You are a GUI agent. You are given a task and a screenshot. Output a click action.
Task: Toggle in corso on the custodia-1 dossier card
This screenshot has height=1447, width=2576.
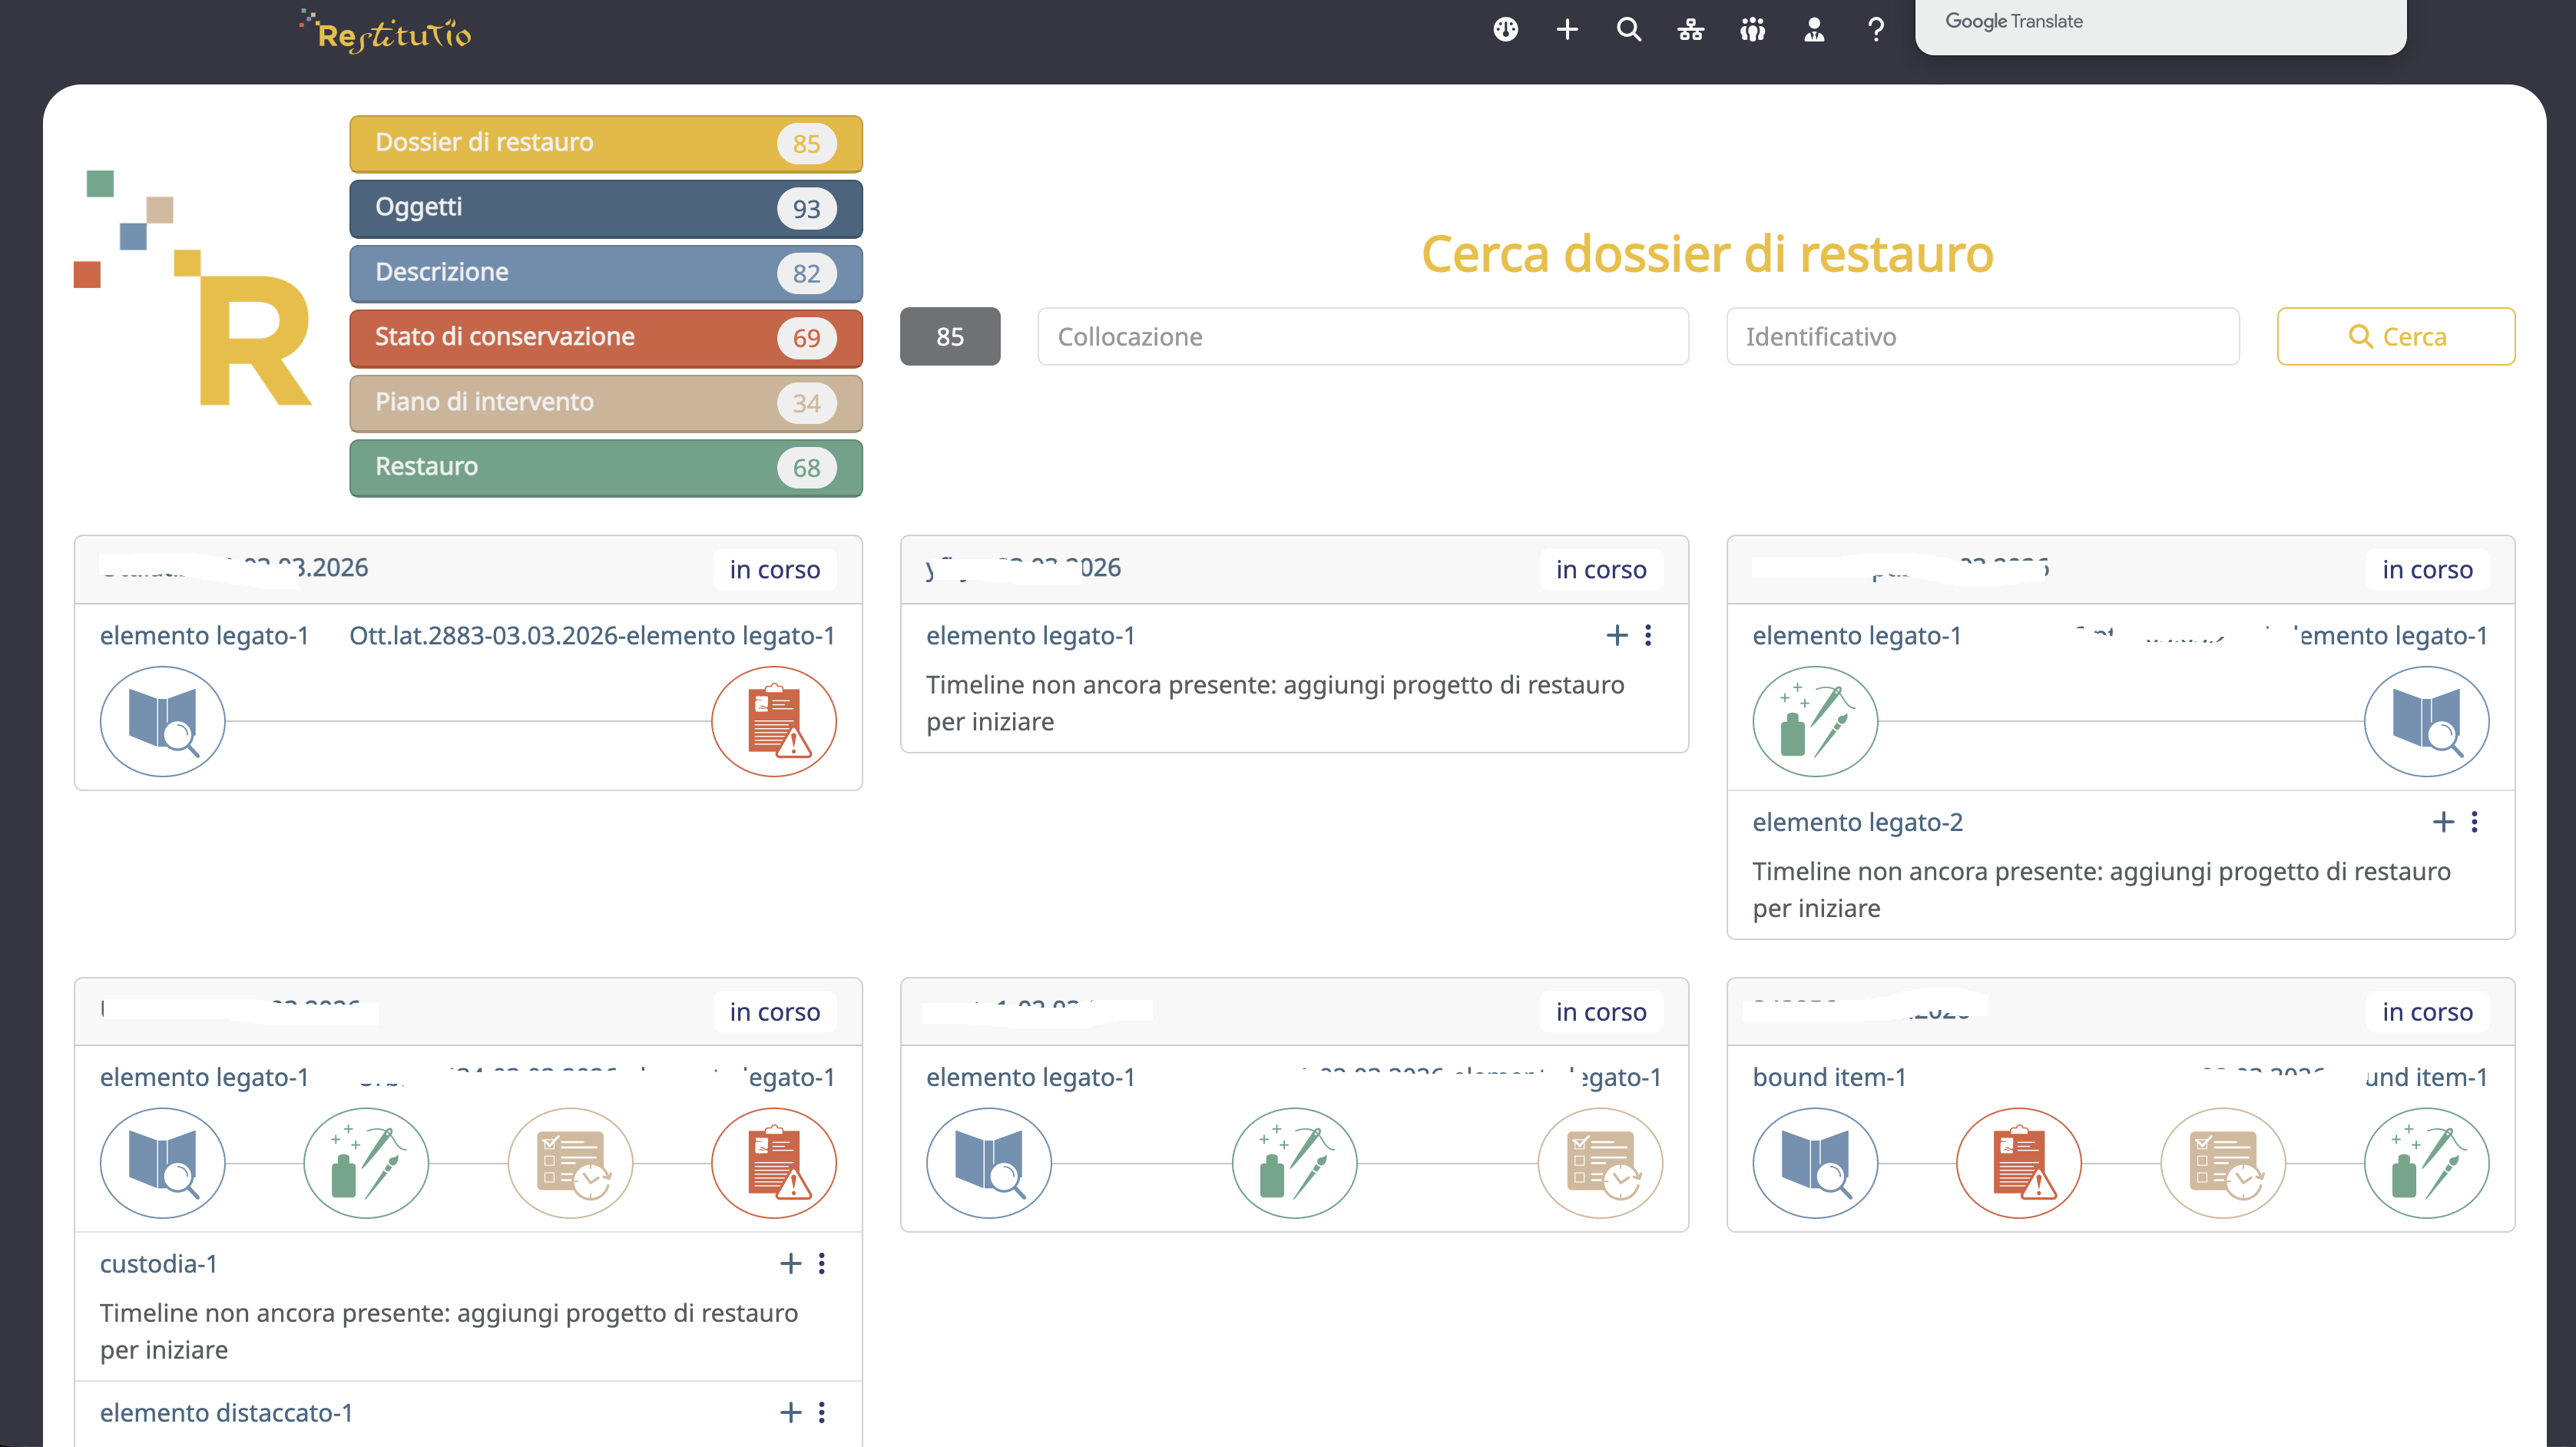pos(775,1011)
